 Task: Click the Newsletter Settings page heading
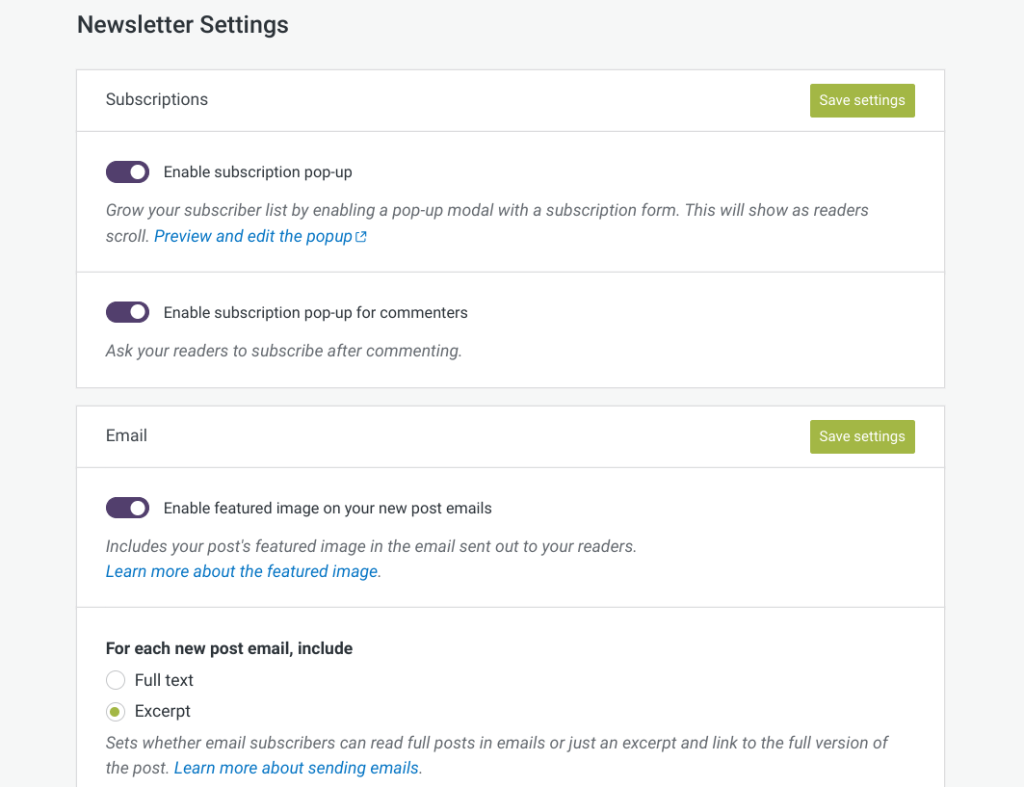183,25
